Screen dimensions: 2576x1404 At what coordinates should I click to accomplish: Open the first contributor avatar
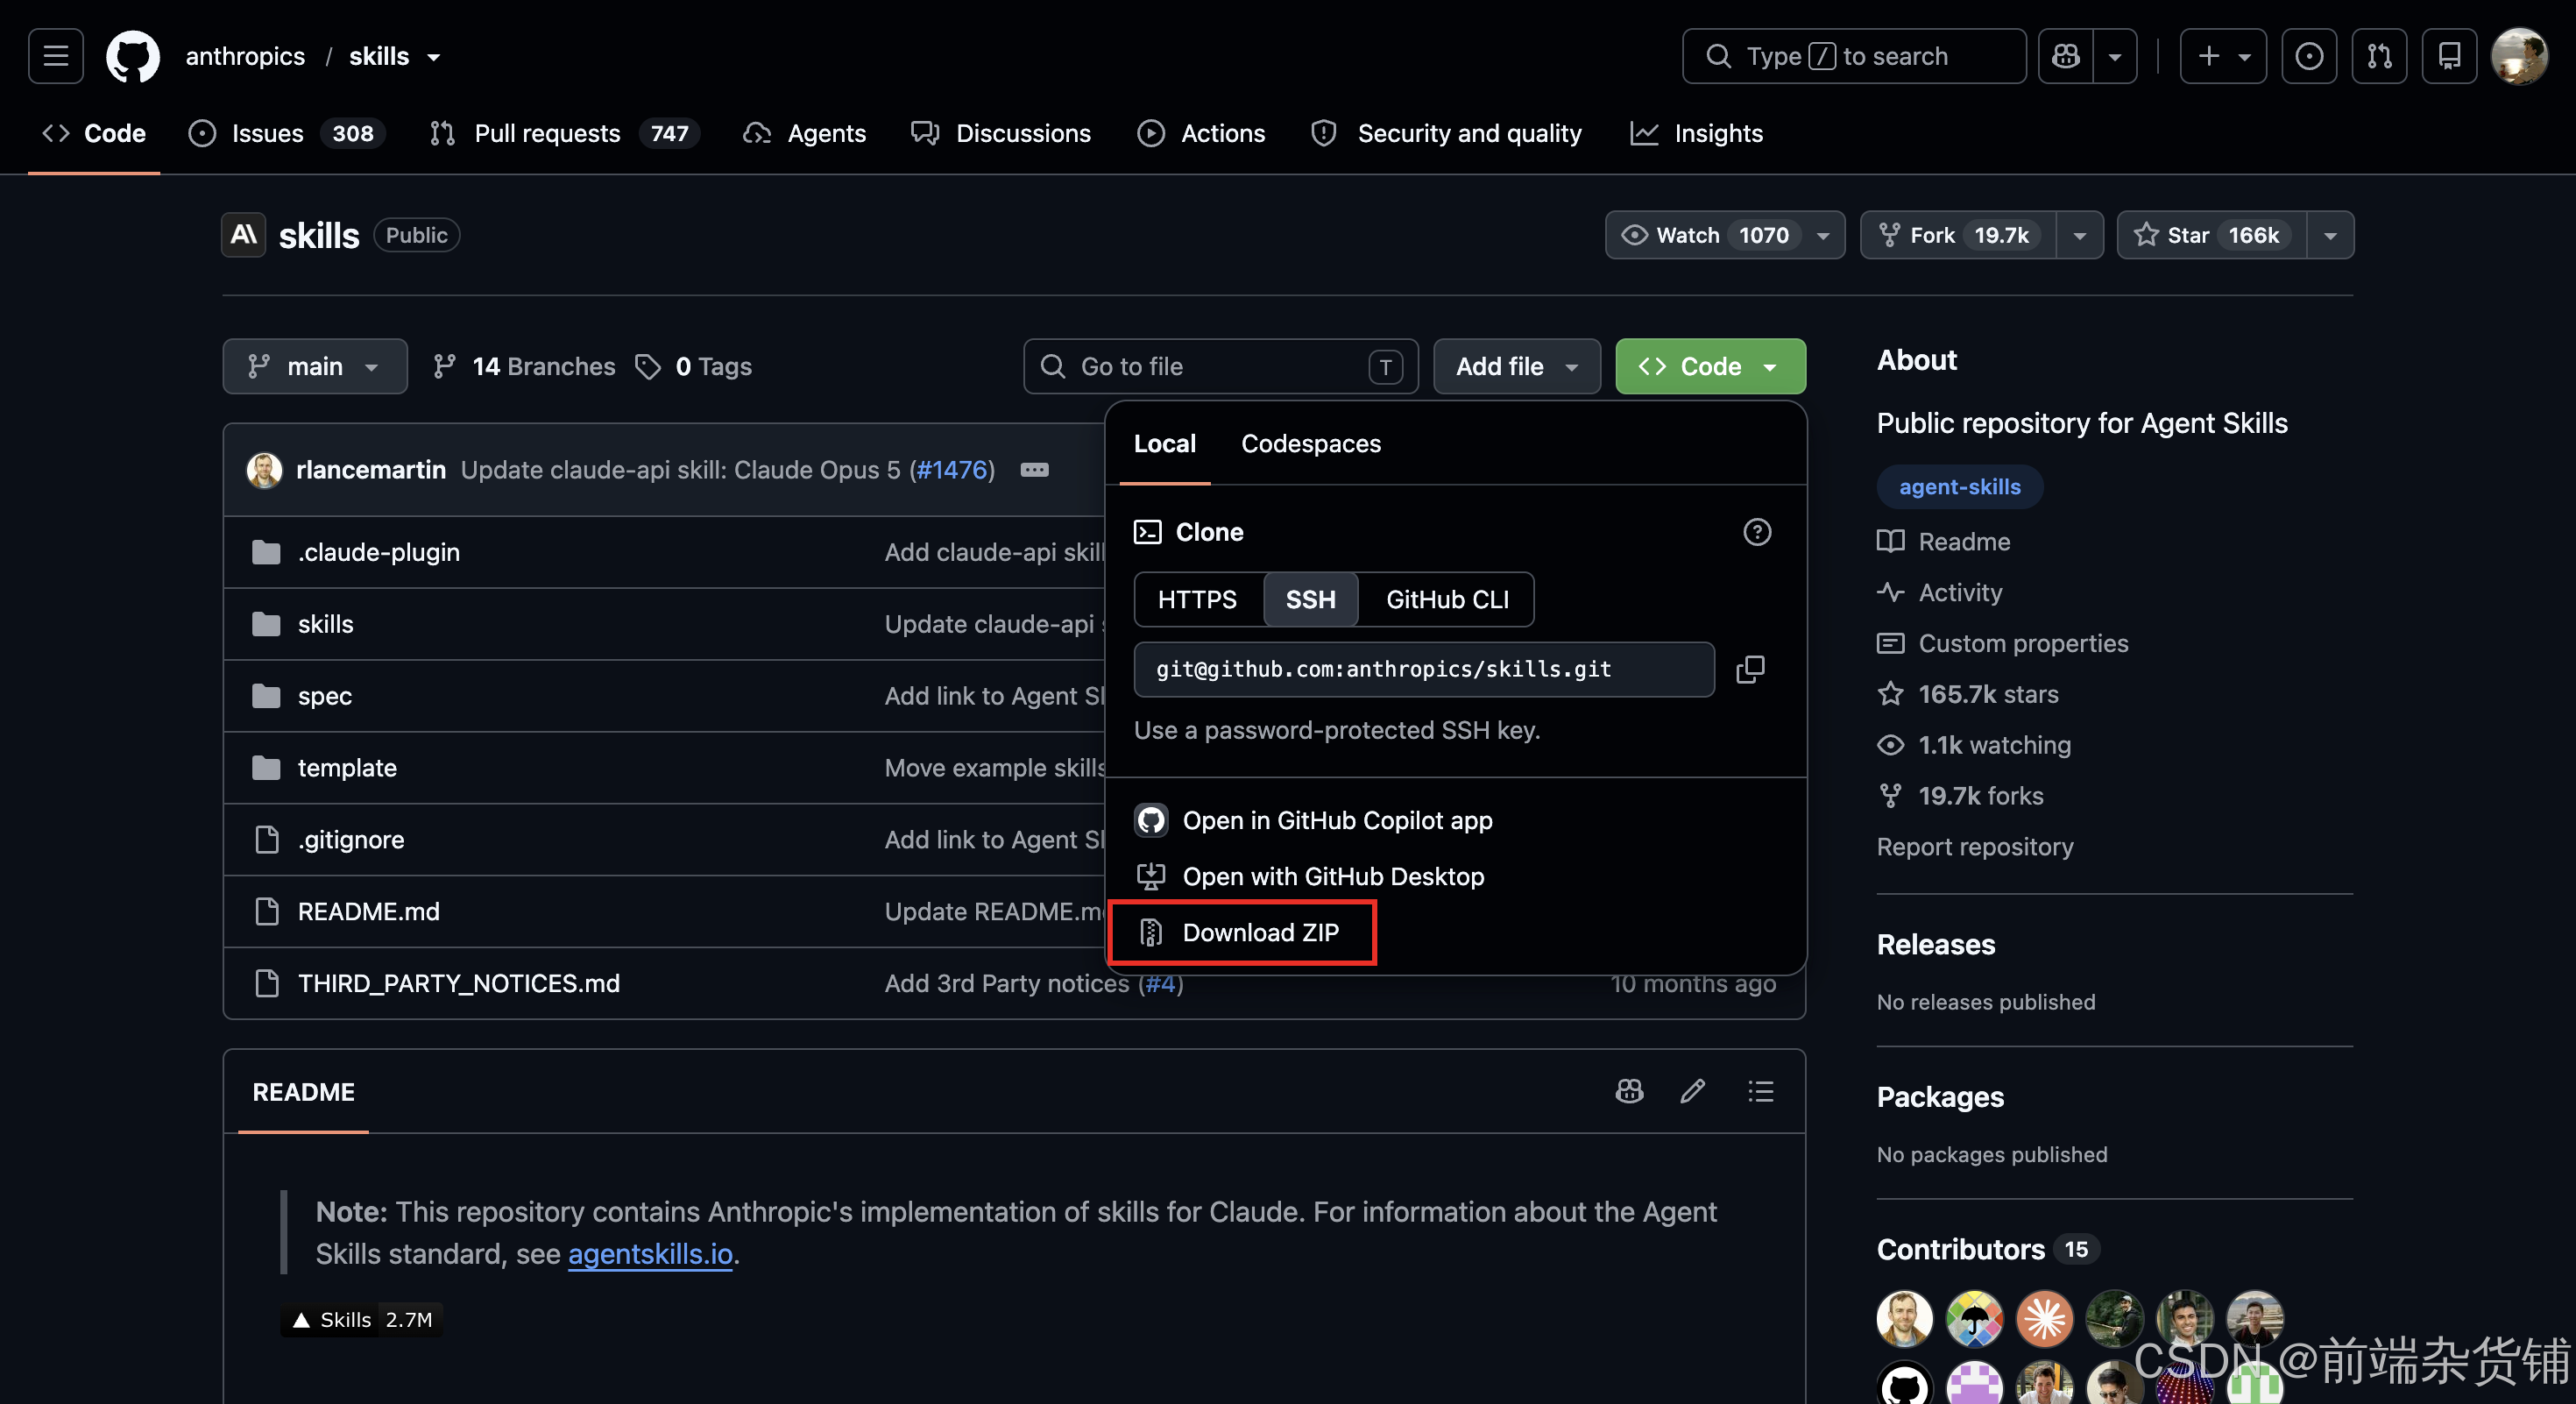pos(1904,1318)
